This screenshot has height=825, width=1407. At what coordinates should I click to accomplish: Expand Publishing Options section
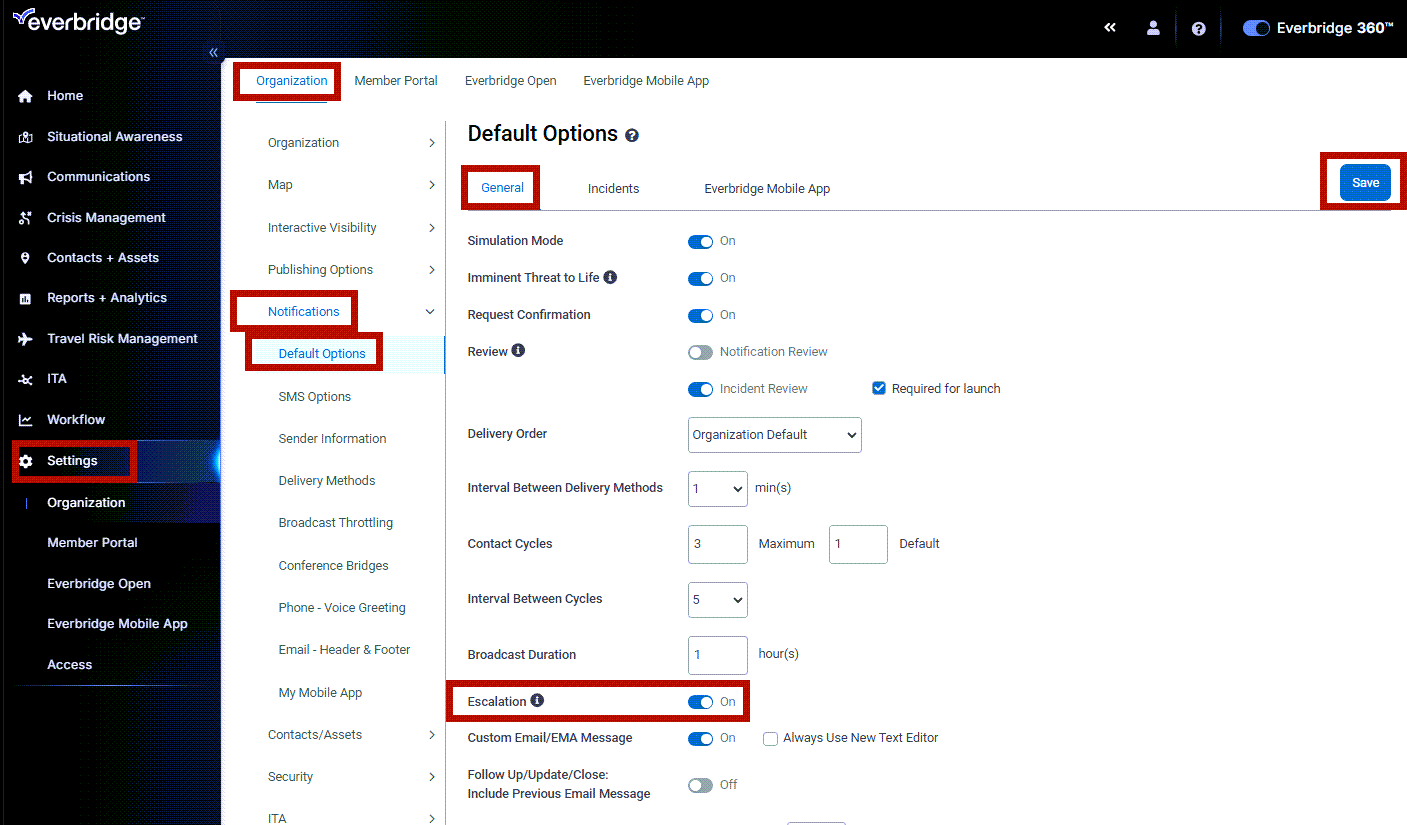tap(432, 270)
